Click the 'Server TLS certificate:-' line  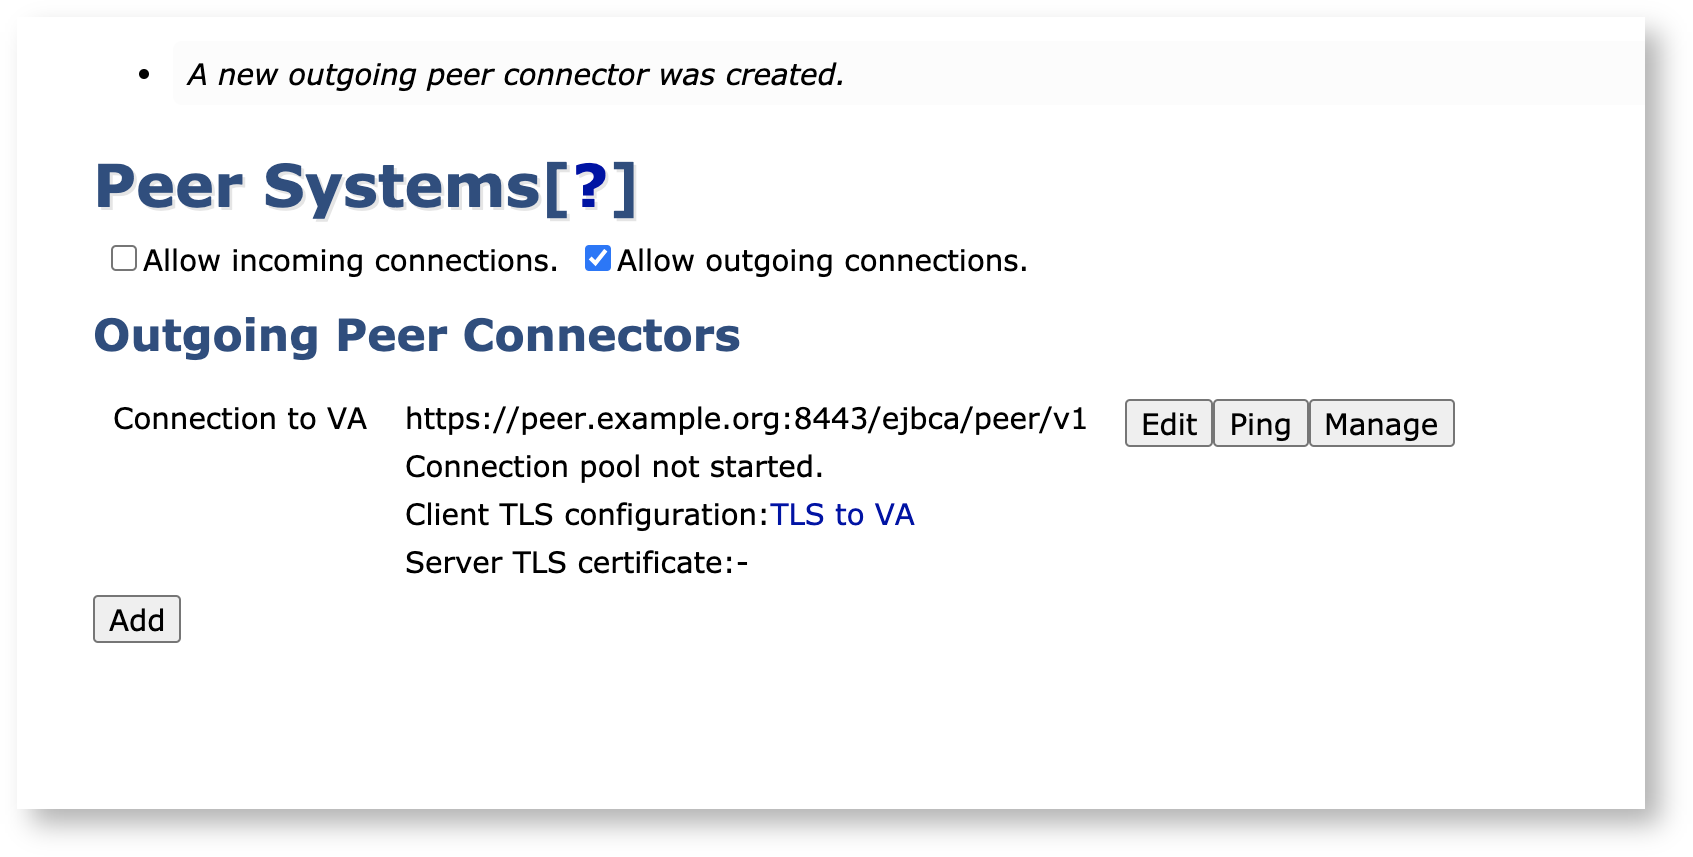tap(576, 563)
